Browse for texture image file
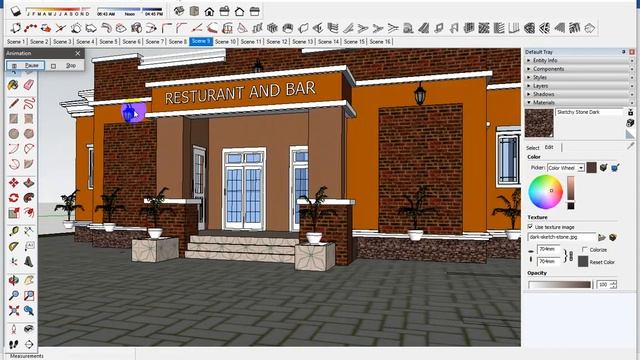Viewport: 640px width, 360px height. [602, 237]
